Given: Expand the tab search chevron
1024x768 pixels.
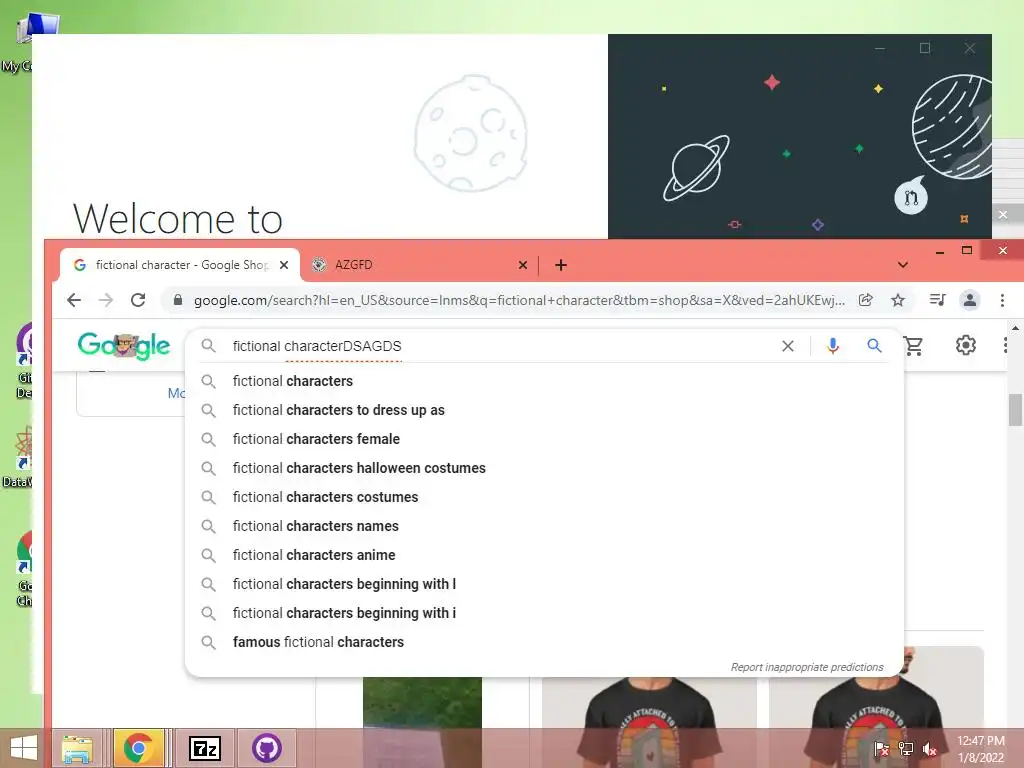Looking at the screenshot, I should (x=903, y=265).
